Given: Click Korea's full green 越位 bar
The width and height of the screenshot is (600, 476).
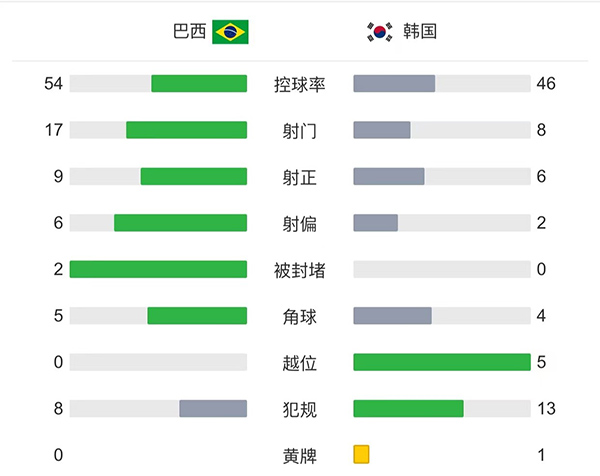Looking at the screenshot, I should [442, 362].
